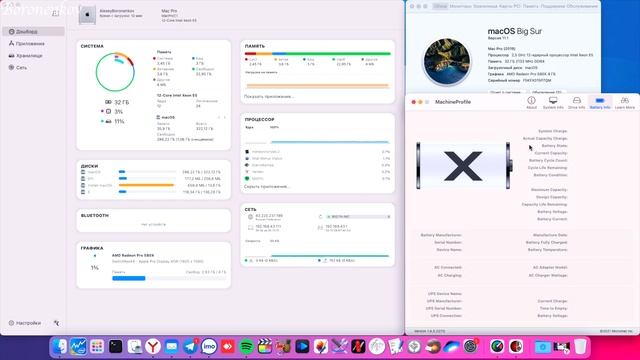
Task: Click the orange install disk usage bar
Action: (x=147, y=185)
